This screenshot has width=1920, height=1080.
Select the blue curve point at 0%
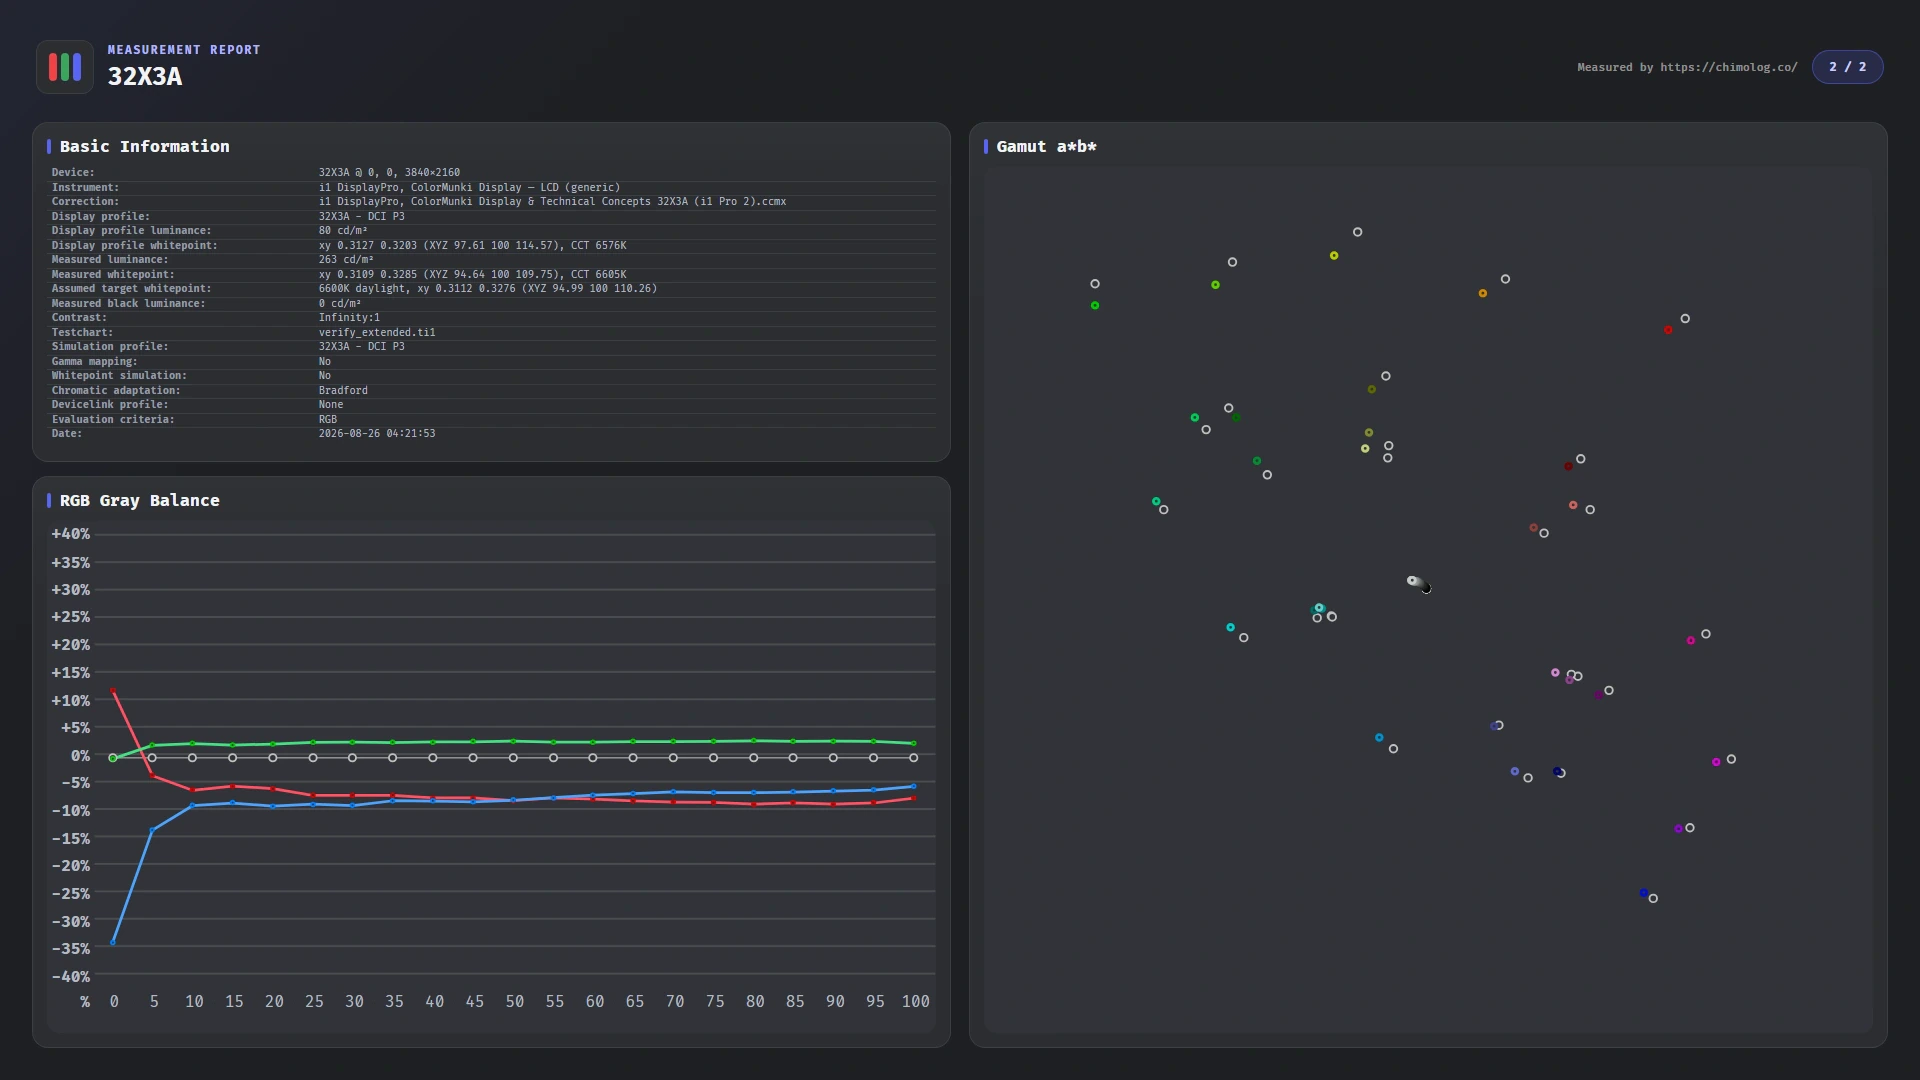[x=113, y=942]
